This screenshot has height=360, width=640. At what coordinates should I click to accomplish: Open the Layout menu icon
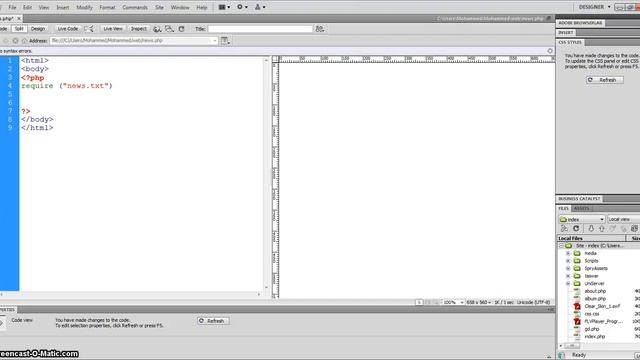pyautogui.click(x=224, y=7)
